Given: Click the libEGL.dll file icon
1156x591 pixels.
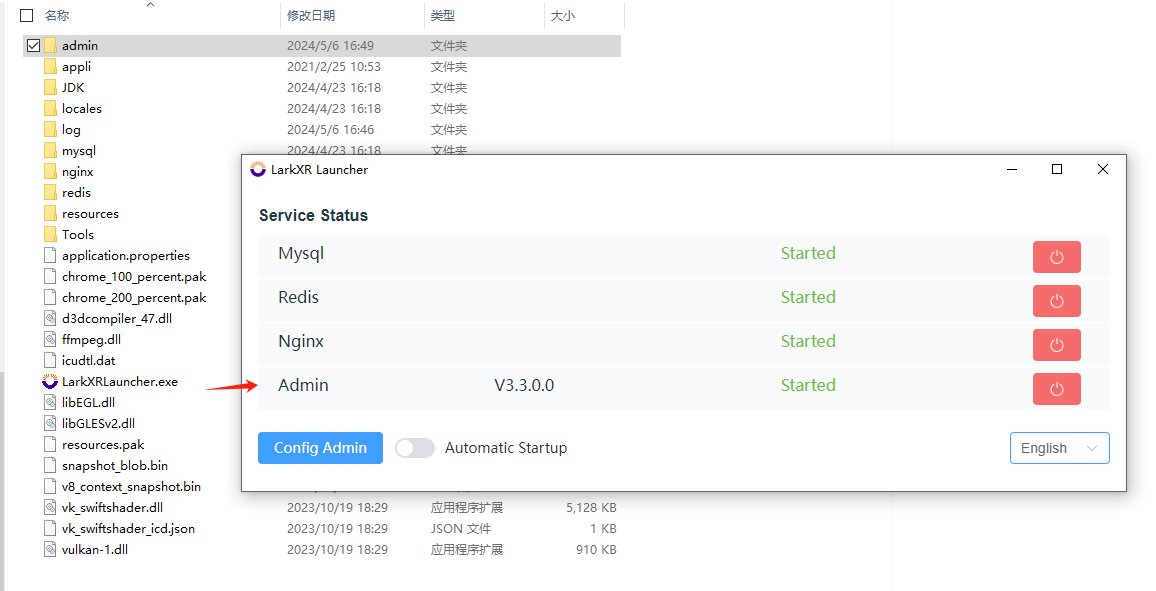Looking at the screenshot, I should [x=50, y=402].
